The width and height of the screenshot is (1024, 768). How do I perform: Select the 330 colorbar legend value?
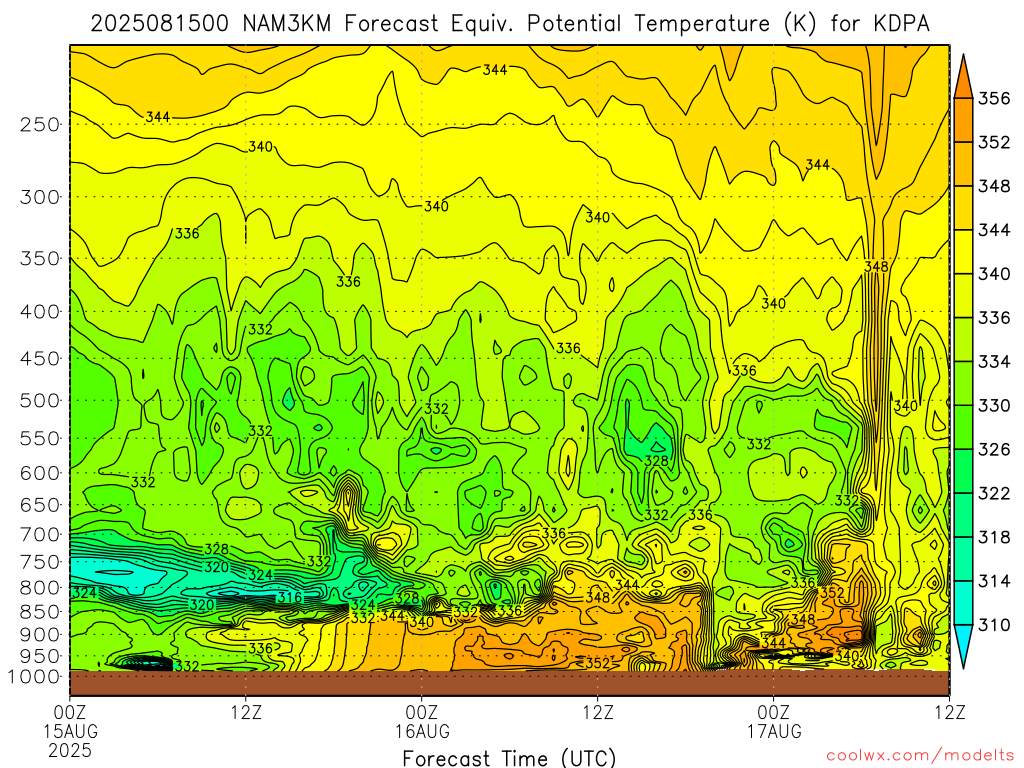pos(993,406)
